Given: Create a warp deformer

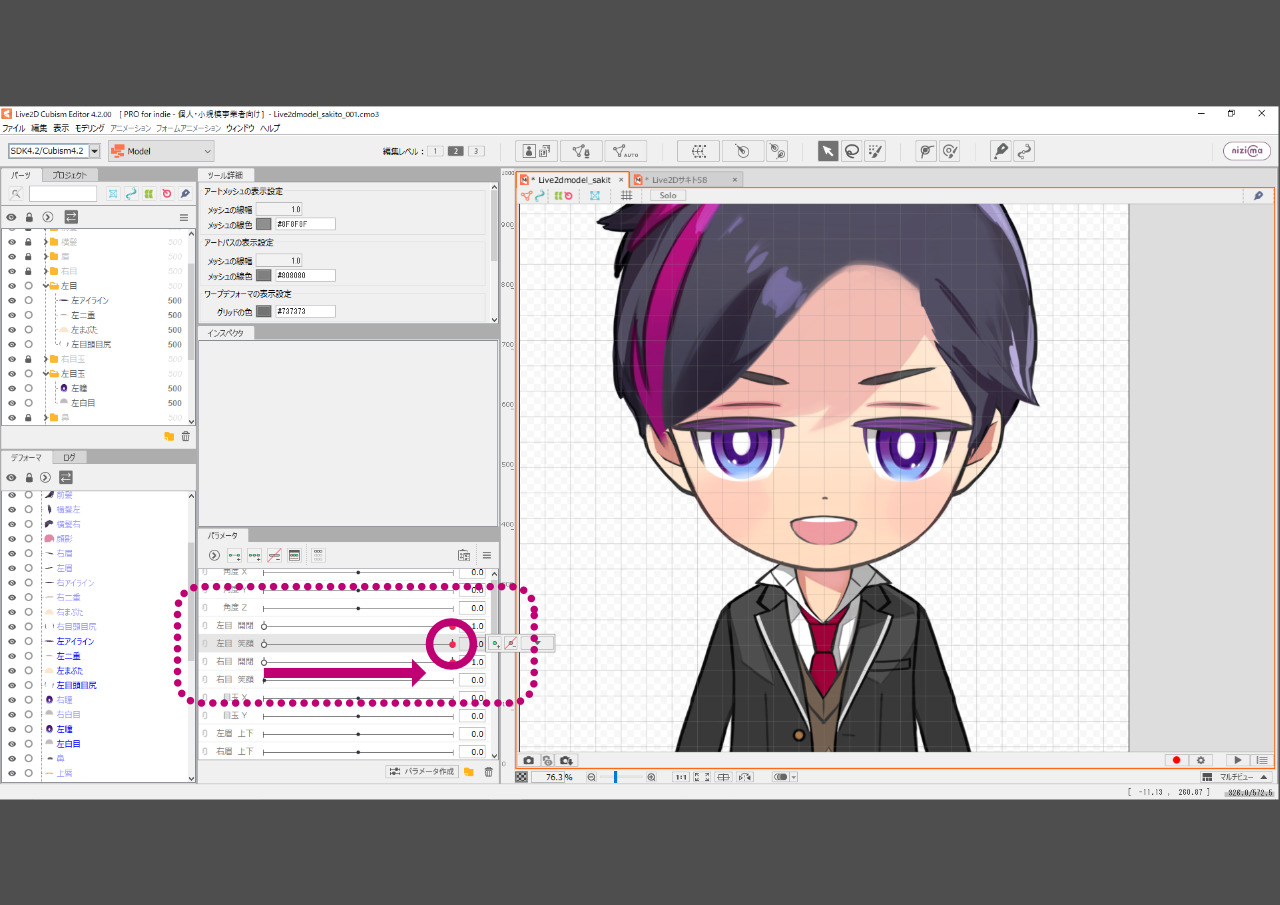Looking at the screenshot, I should click(x=698, y=151).
